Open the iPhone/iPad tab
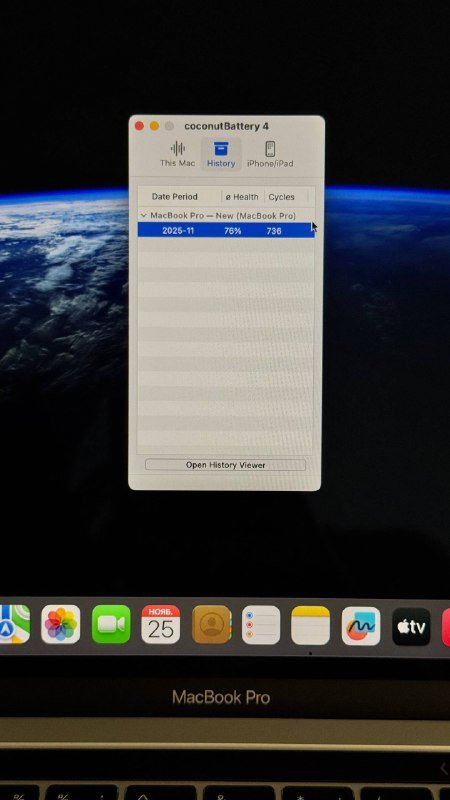 click(270, 154)
